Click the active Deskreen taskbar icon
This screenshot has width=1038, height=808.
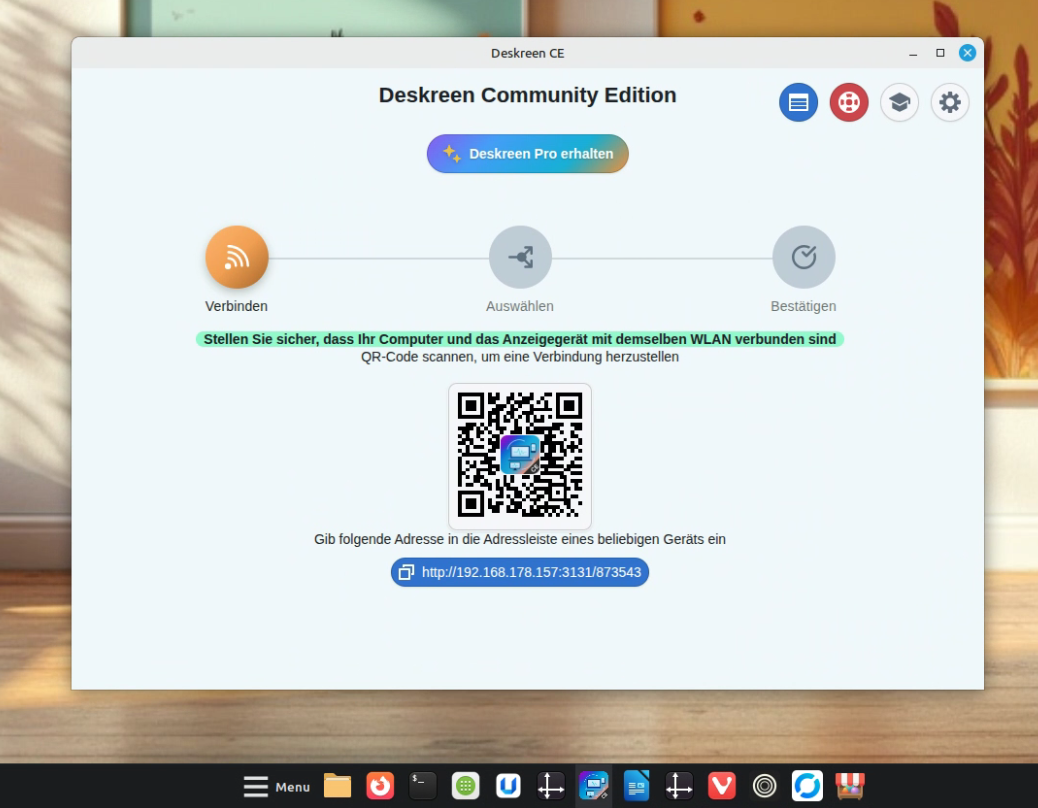[x=594, y=786]
